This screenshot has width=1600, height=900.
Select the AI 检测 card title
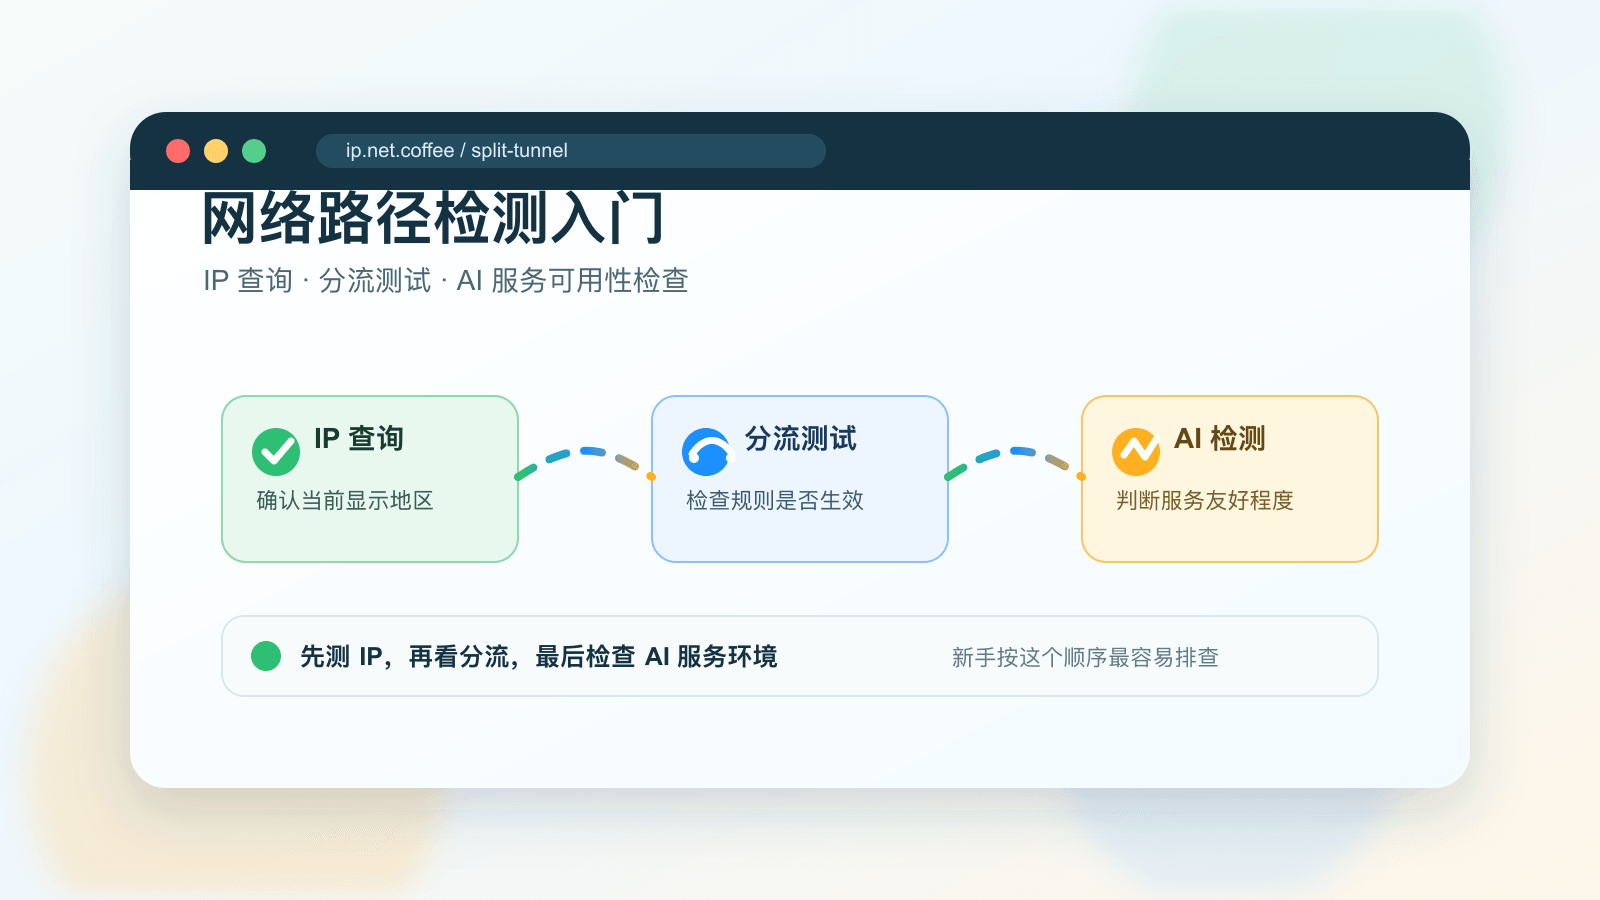click(1220, 438)
